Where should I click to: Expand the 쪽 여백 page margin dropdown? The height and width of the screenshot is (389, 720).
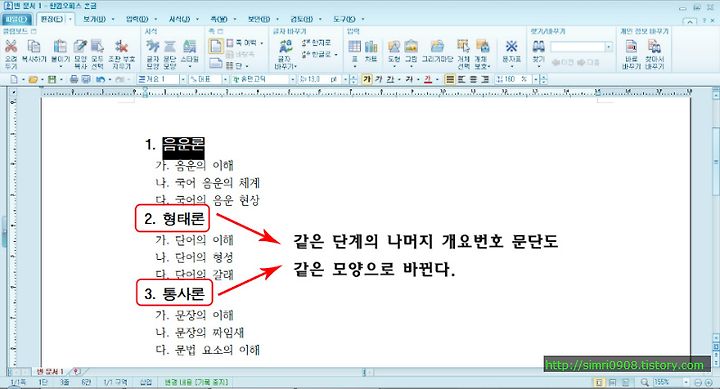click(262, 43)
